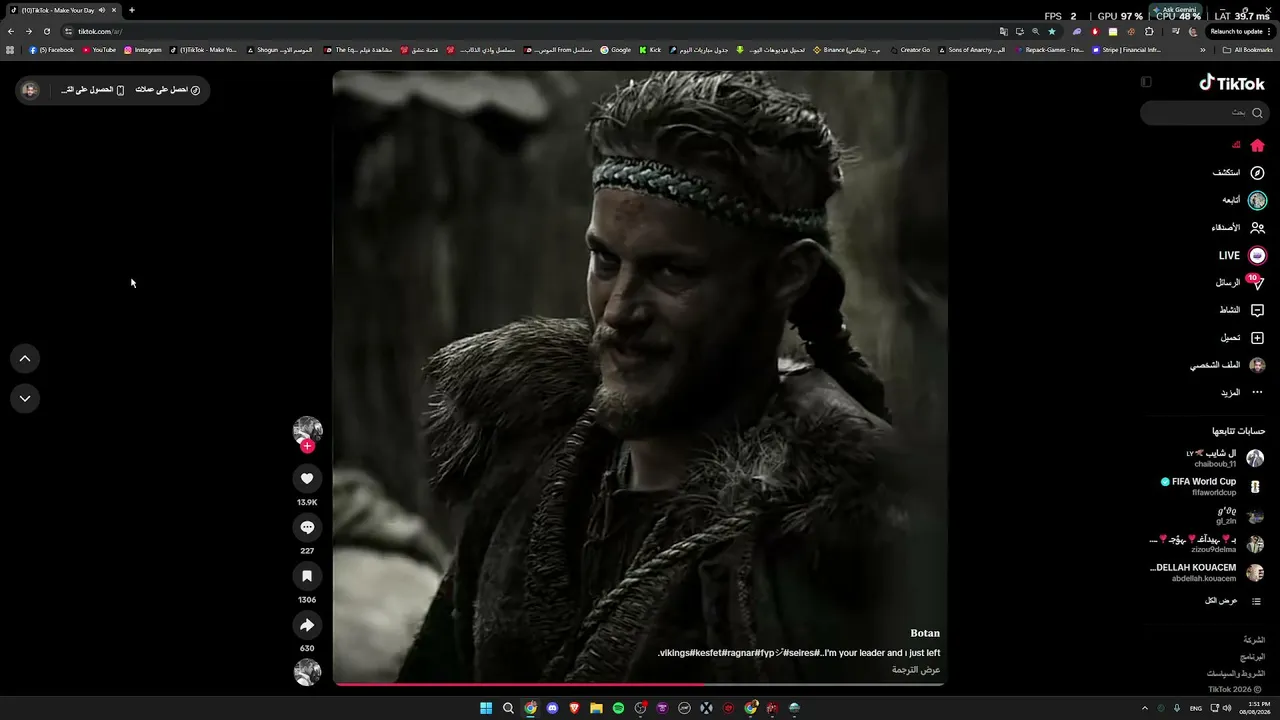Show the caption translation (عرض الترجمة)
Image resolution: width=1280 pixels, height=720 pixels.
point(916,670)
